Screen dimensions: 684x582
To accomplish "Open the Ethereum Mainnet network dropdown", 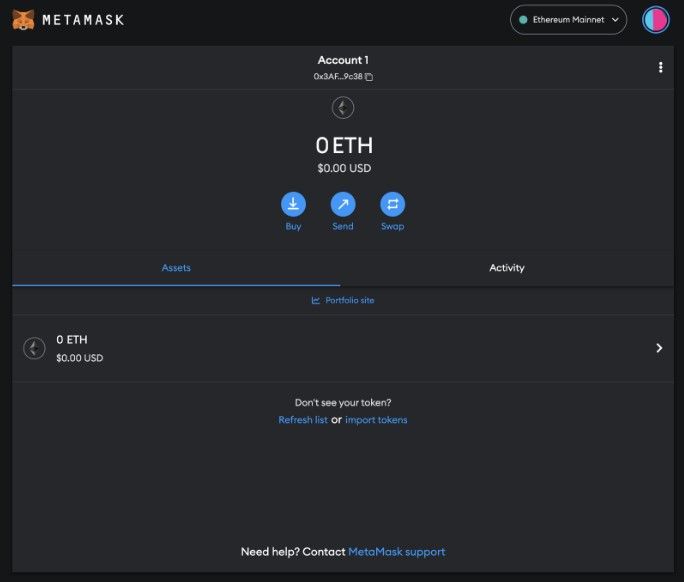I will coord(568,20).
